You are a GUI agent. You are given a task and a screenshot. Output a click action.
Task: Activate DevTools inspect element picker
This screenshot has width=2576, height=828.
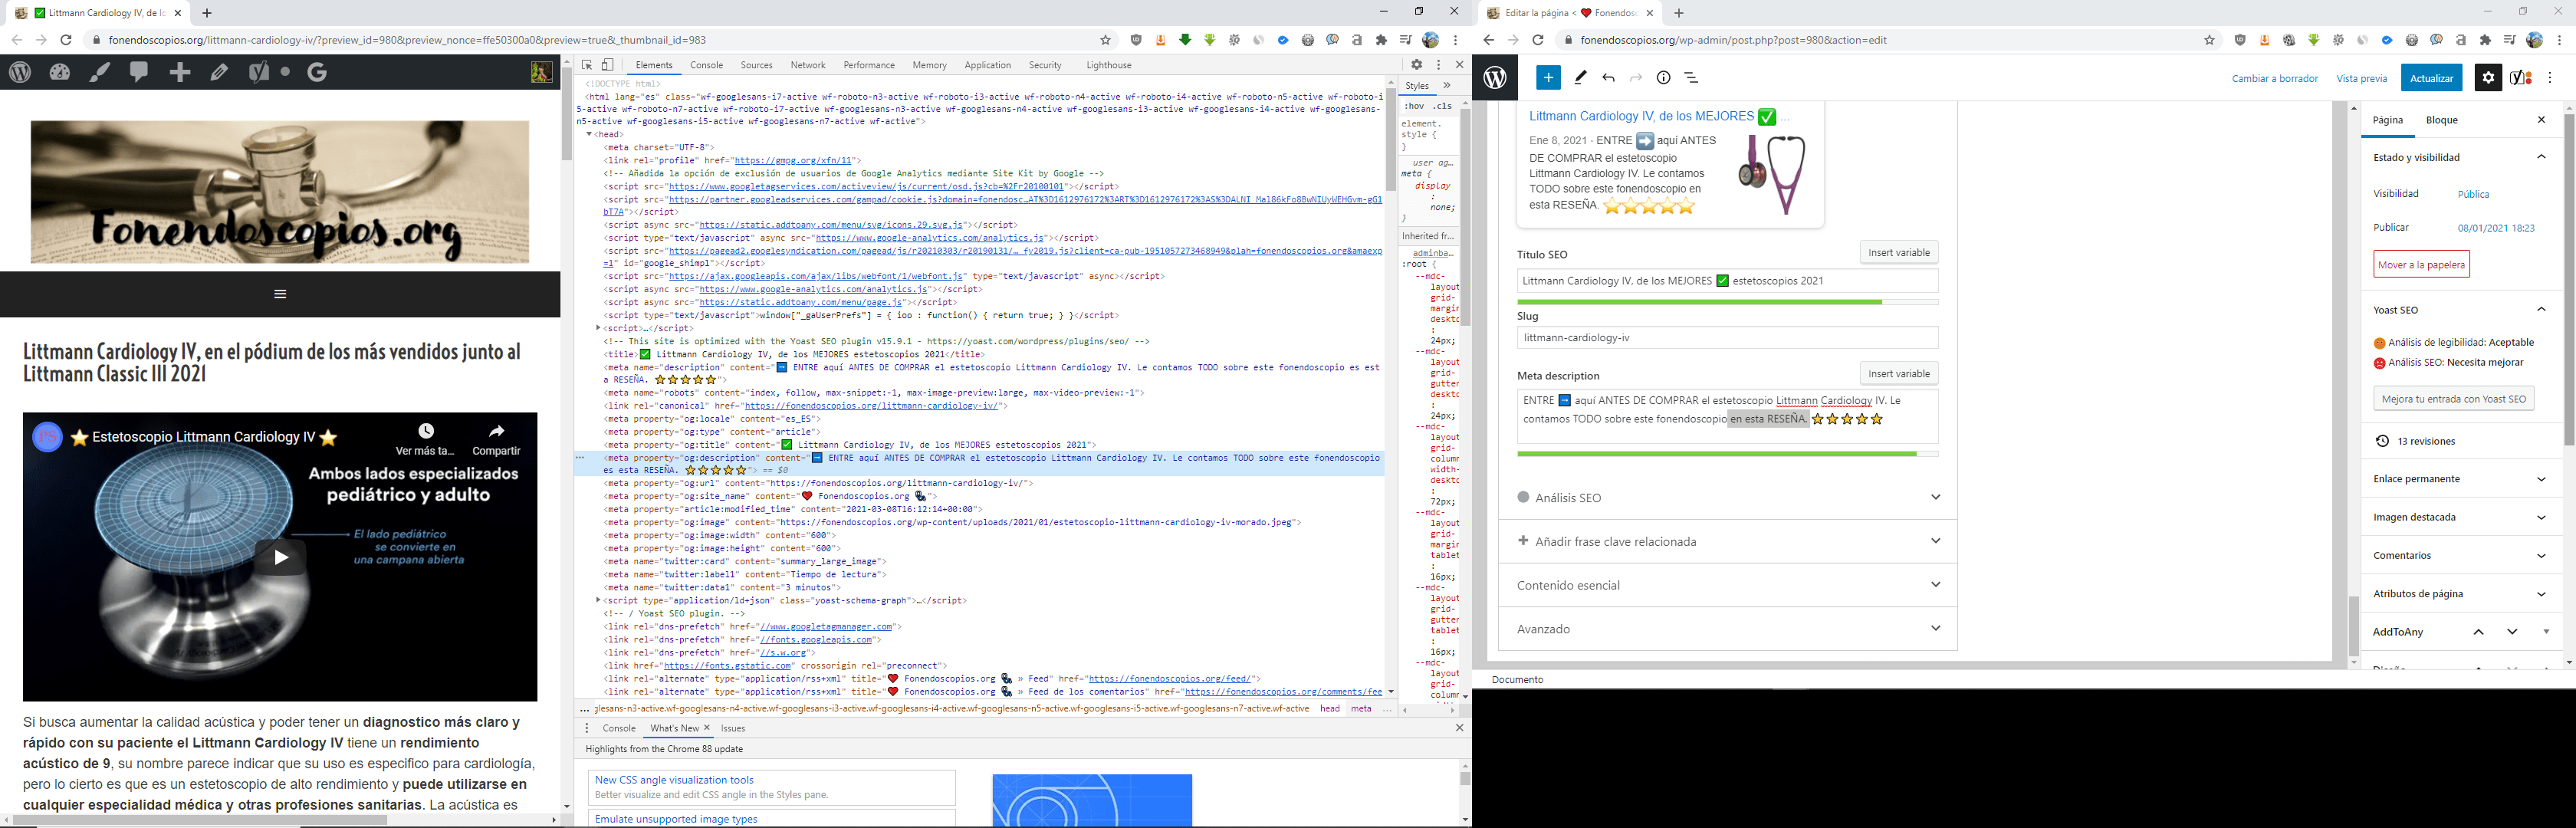coord(587,65)
